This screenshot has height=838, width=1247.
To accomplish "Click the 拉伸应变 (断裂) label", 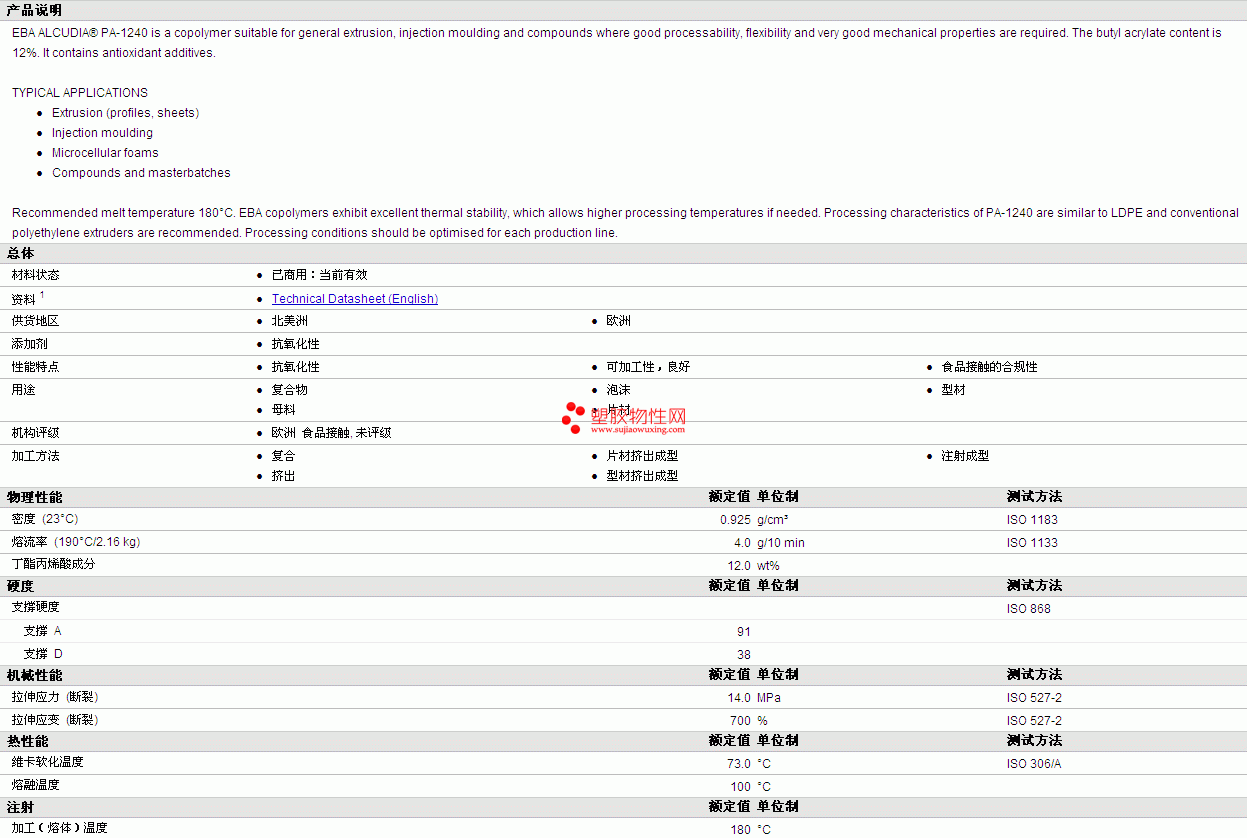I will [x=54, y=720].
